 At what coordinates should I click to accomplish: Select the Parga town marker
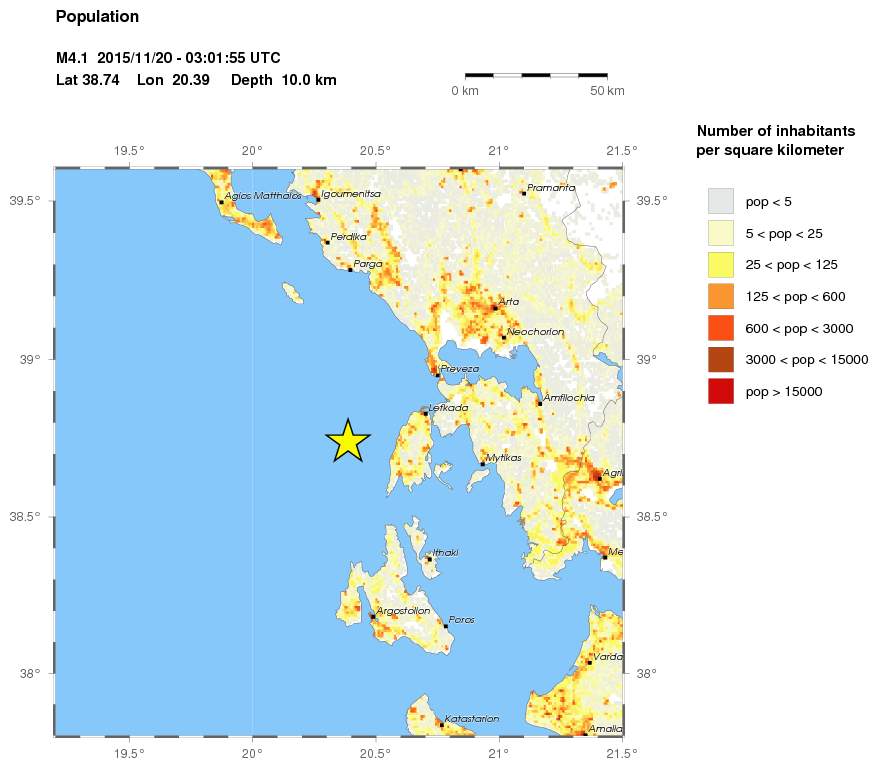tap(350, 269)
